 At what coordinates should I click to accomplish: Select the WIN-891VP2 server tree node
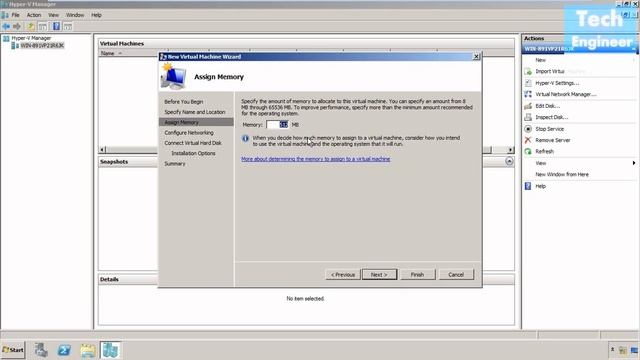(x=42, y=45)
